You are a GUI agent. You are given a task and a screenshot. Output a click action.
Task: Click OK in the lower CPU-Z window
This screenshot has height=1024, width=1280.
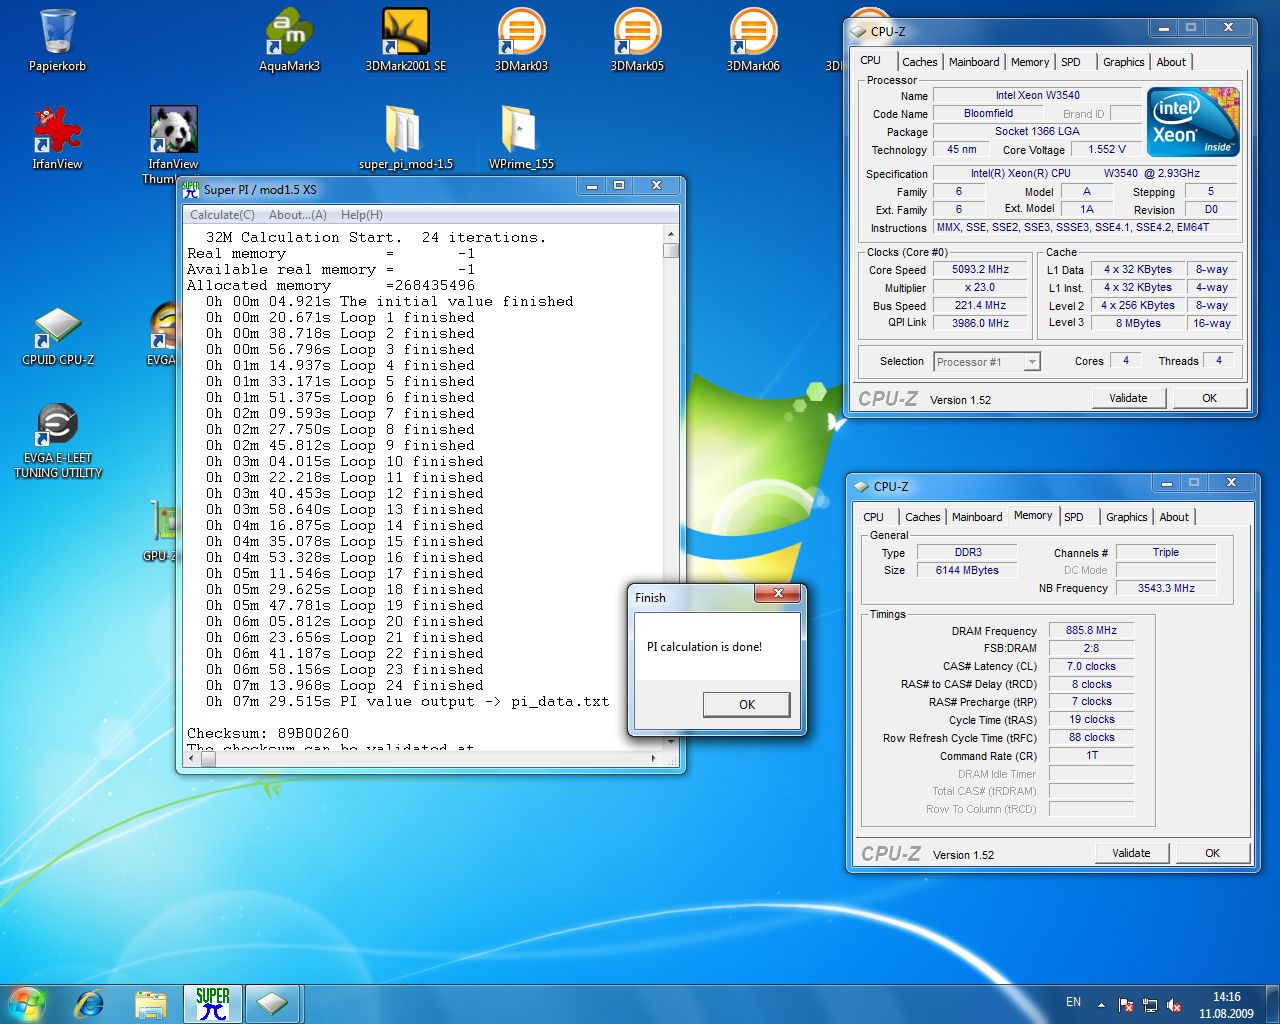tap(1212, 853)
